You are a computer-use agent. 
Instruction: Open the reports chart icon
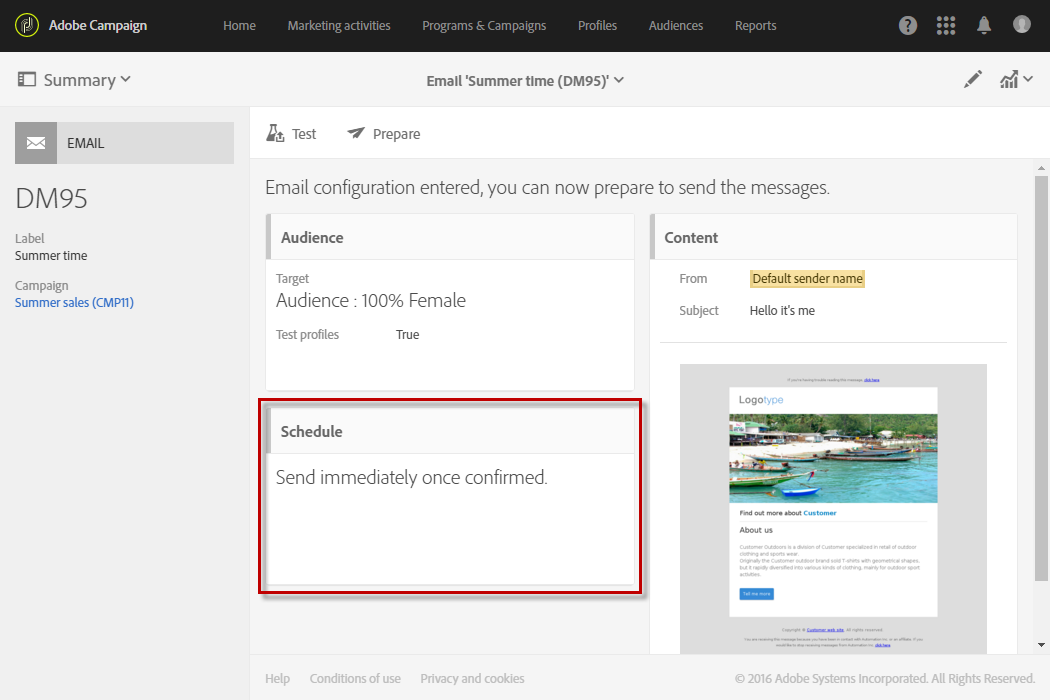[1009, 80]
